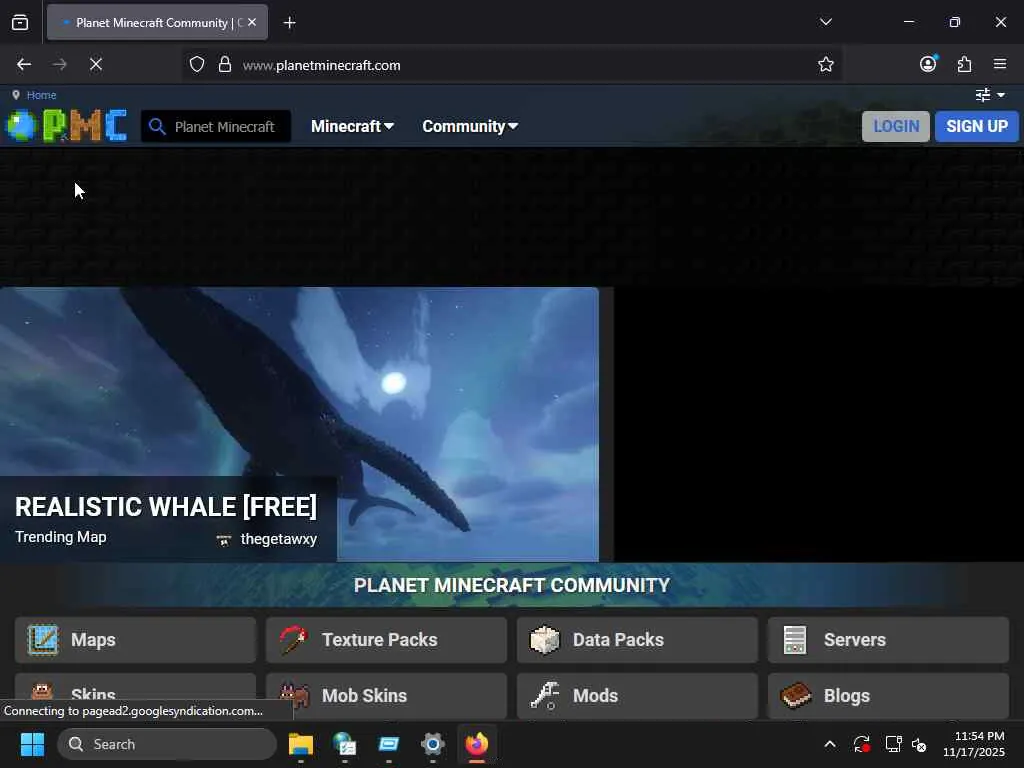Click the SIGN UP button
This screenshot has height=768, width=1024.
coord(976,126)
